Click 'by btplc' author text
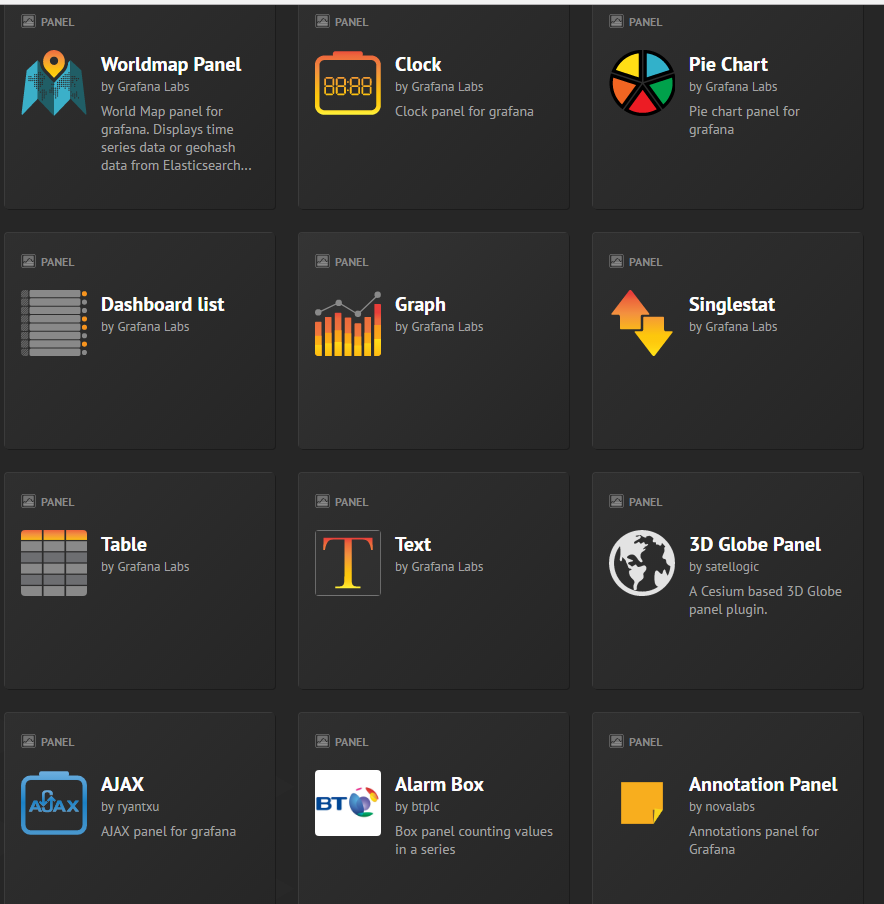The height and width of the screenshot is (904, 884). tap(417, 807)
